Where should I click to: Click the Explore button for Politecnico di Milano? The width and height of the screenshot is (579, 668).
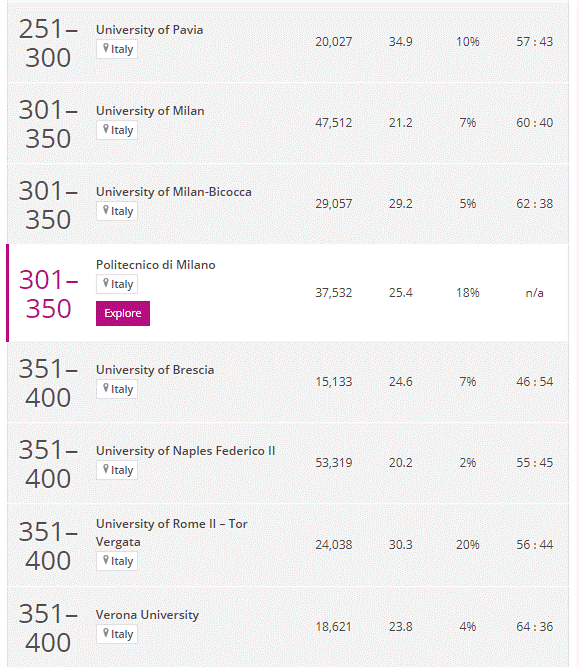point(123,313)
